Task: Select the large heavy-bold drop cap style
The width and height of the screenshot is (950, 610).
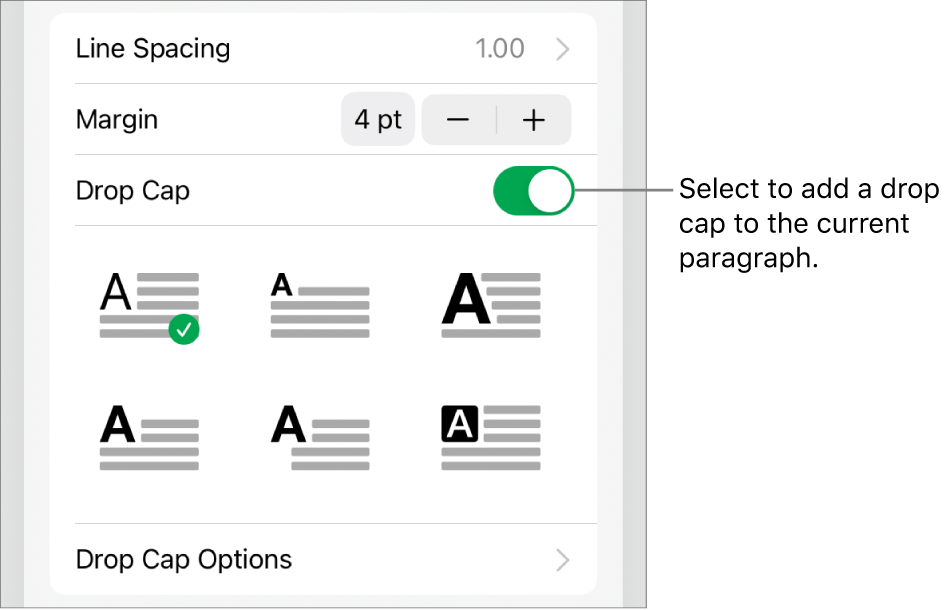Action: tap(491, 305)
